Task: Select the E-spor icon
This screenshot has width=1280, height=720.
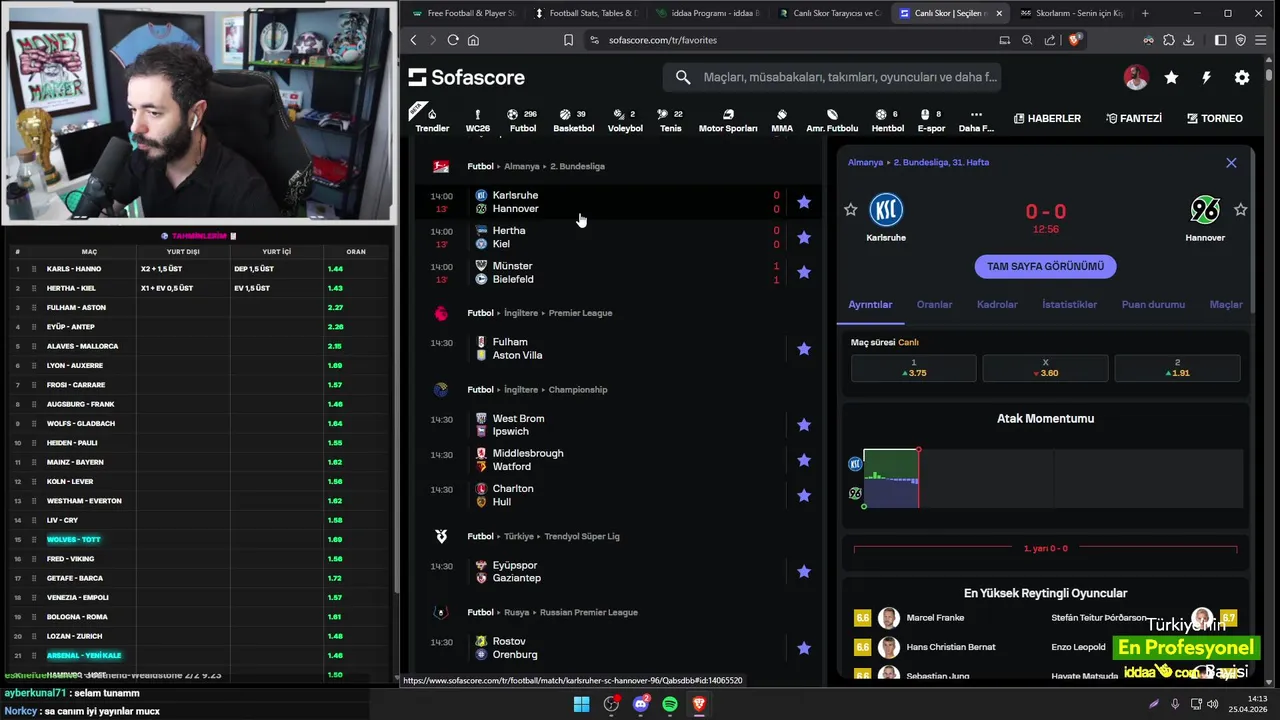Action: 931,120
